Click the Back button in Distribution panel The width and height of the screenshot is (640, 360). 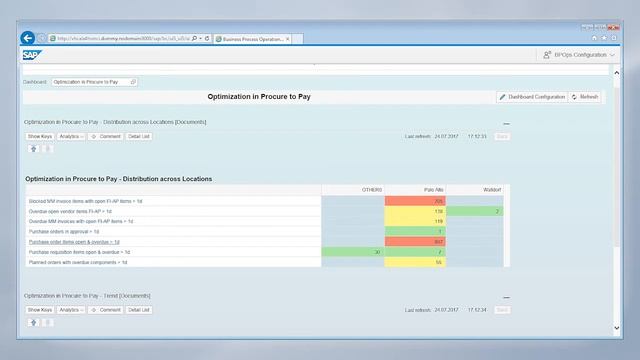coord(502,136)
